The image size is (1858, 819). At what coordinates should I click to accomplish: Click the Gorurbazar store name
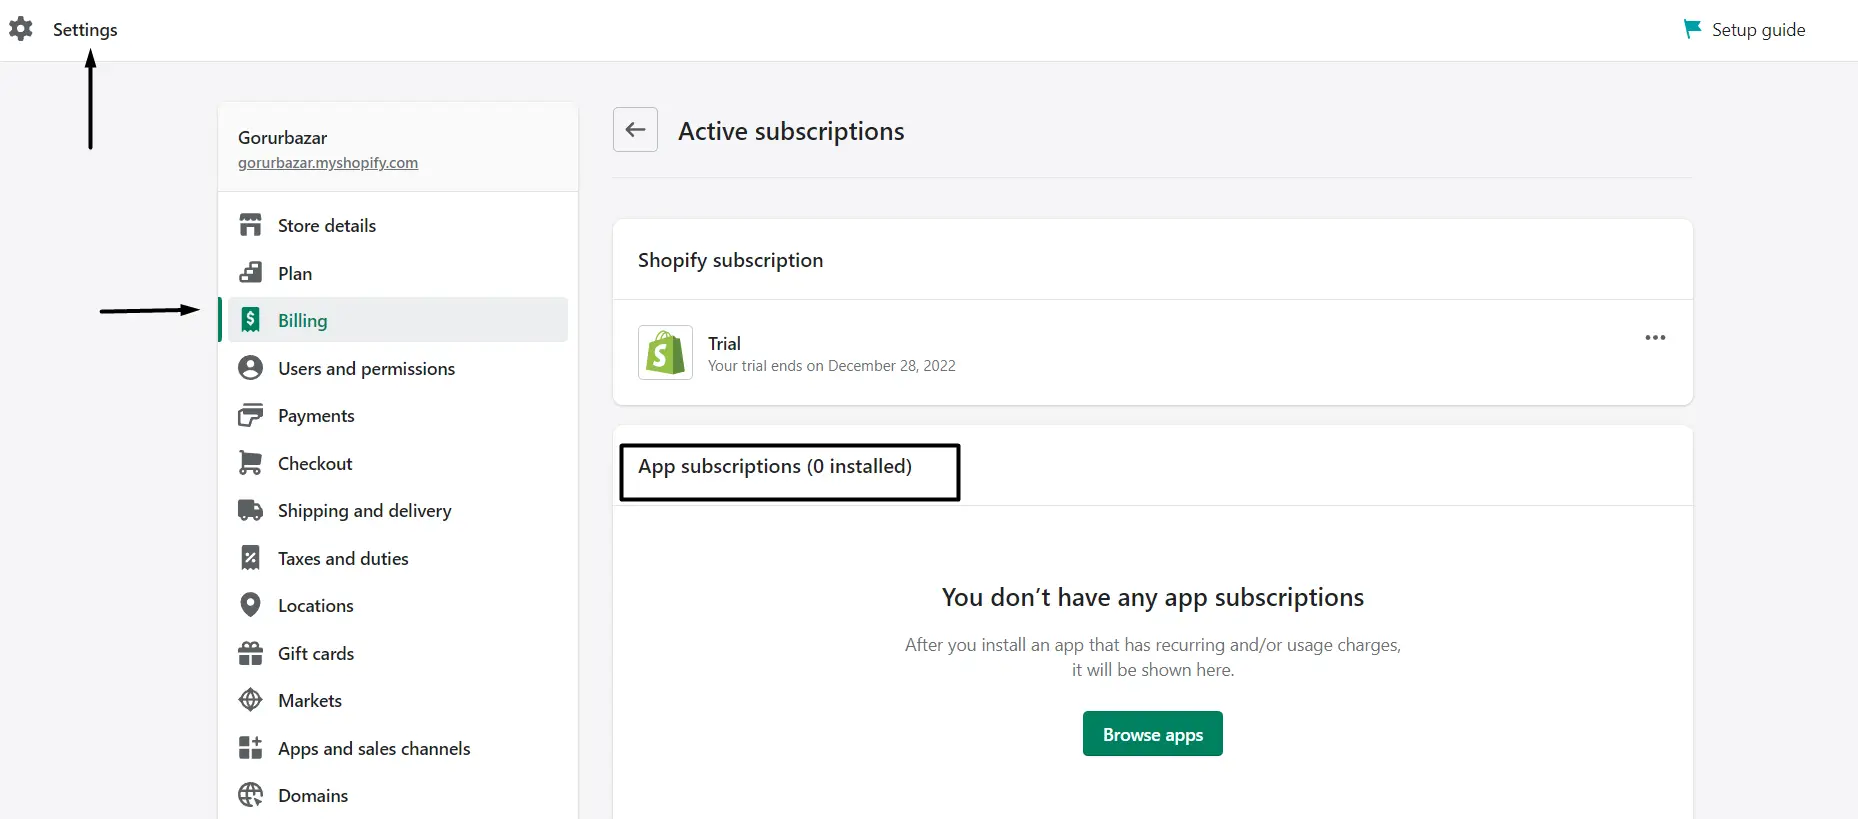coord(282,138)
